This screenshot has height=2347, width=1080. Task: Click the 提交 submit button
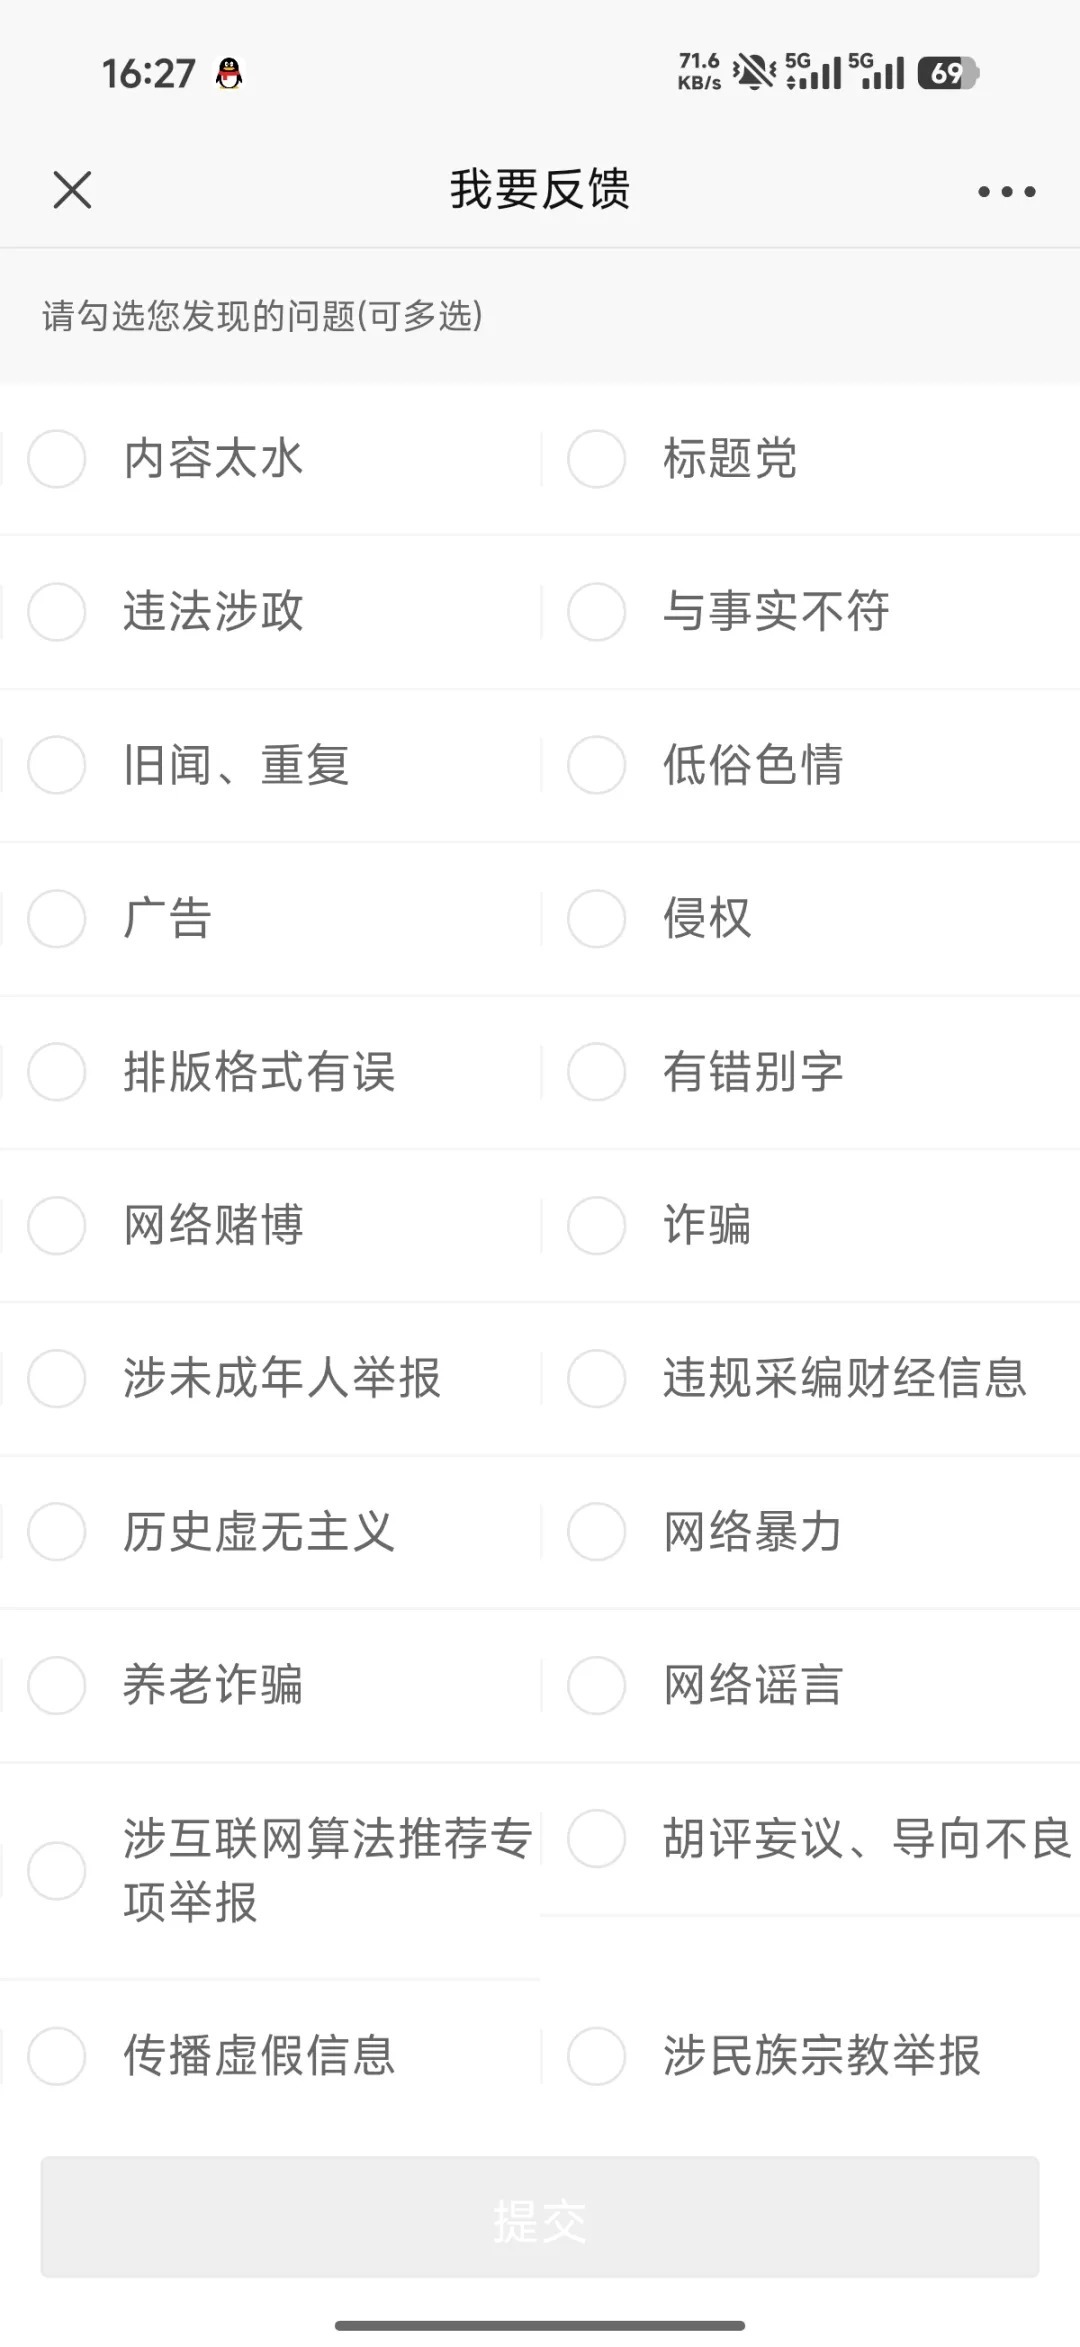[540, 2217]
